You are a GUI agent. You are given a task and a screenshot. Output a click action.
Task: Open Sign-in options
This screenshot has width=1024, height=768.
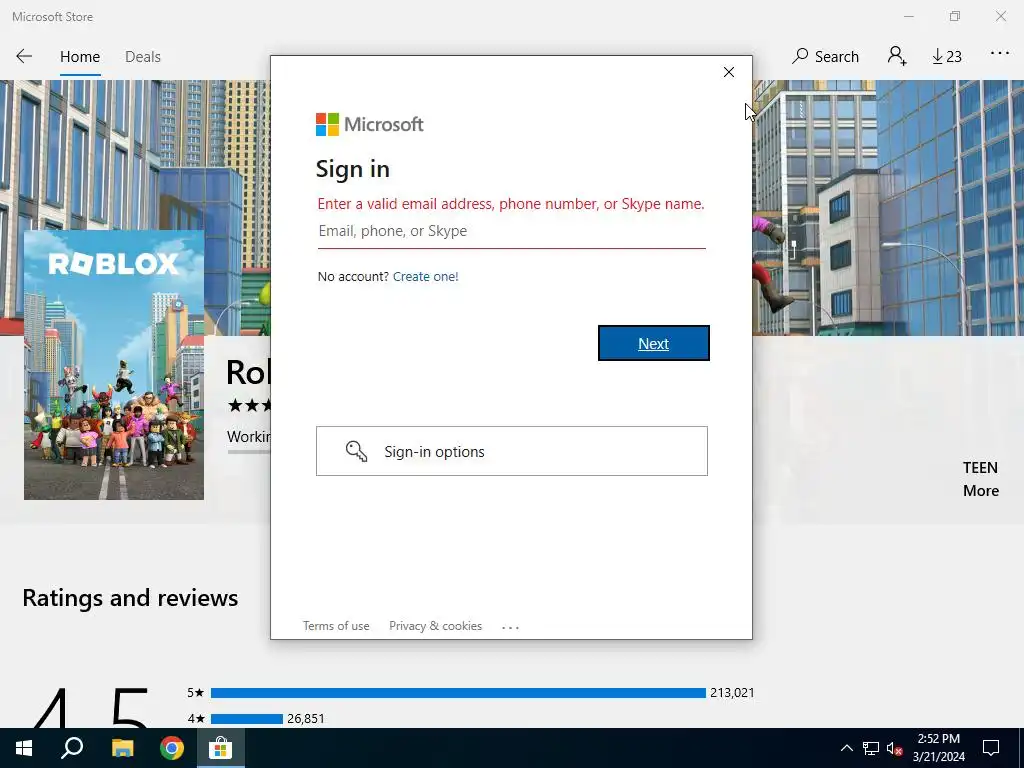point(512,451)
